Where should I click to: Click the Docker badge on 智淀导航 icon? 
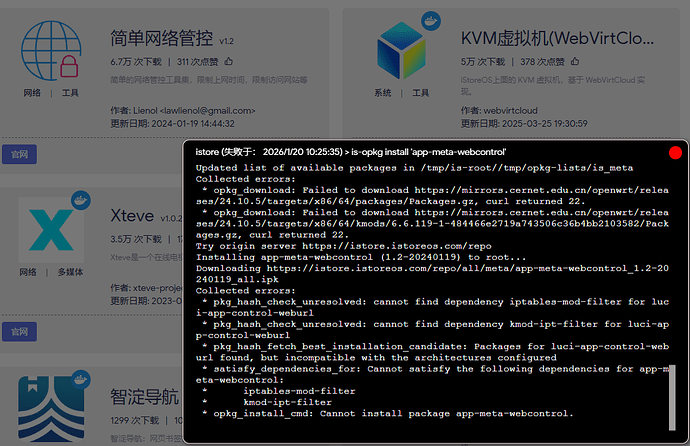(x=81, y=379)
